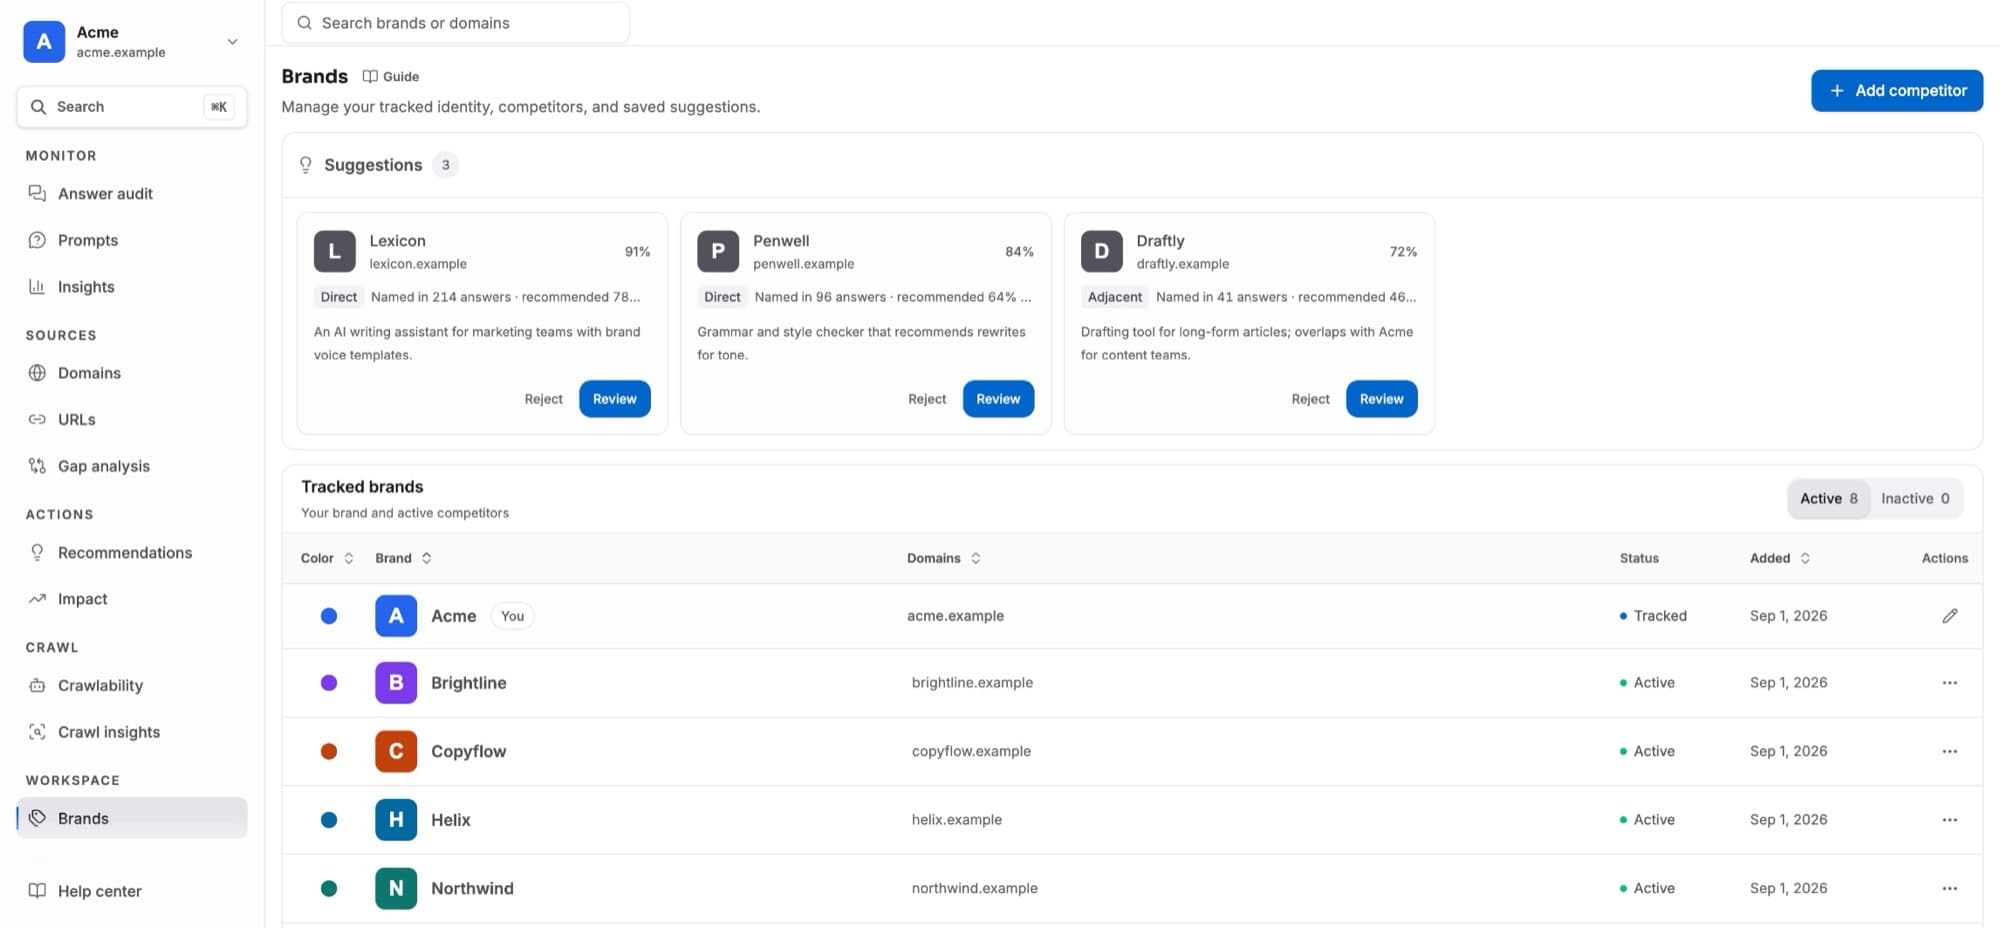Click the copyflow.example domain cell
2000x928 pixels.
pos(971,751)
